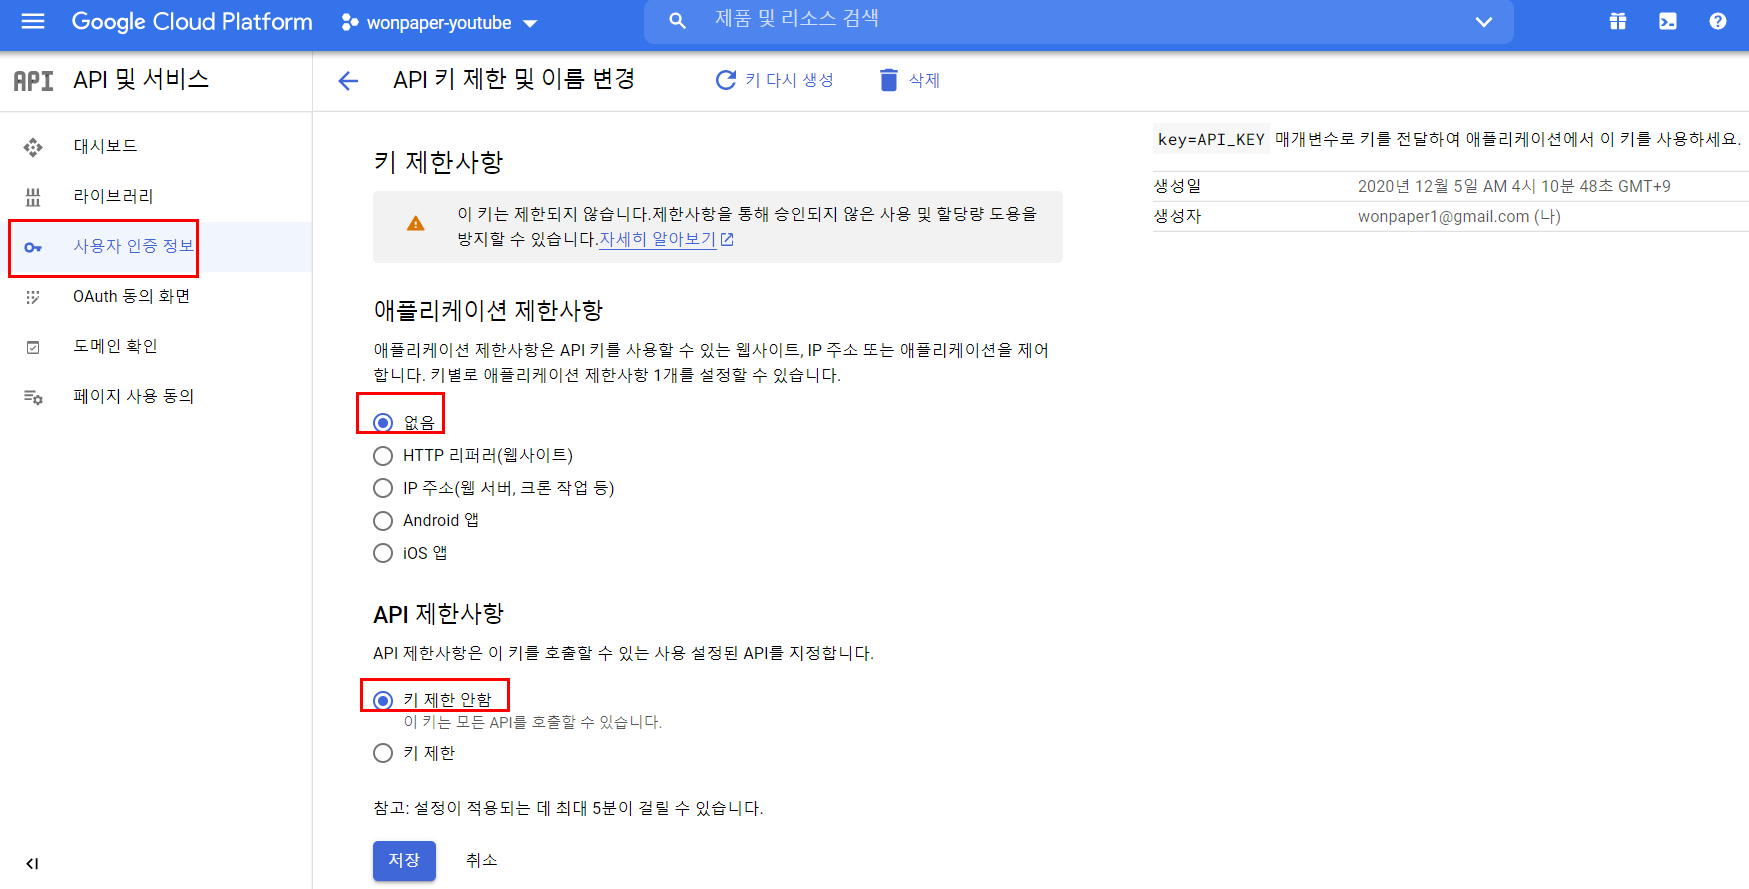Screen dimensions: 1749x889
Task: Select the 키 제한 안함 radio option
Action: click(383, 700)
